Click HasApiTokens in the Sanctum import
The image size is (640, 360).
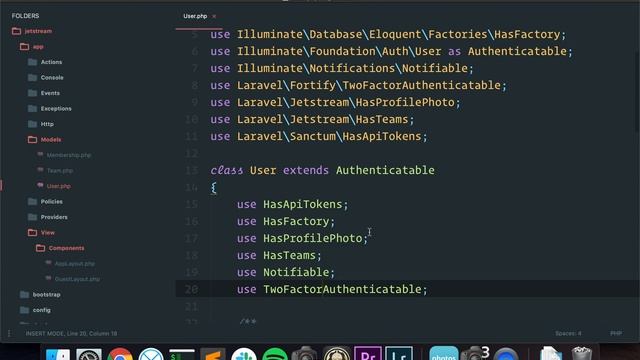coord(382,136)
